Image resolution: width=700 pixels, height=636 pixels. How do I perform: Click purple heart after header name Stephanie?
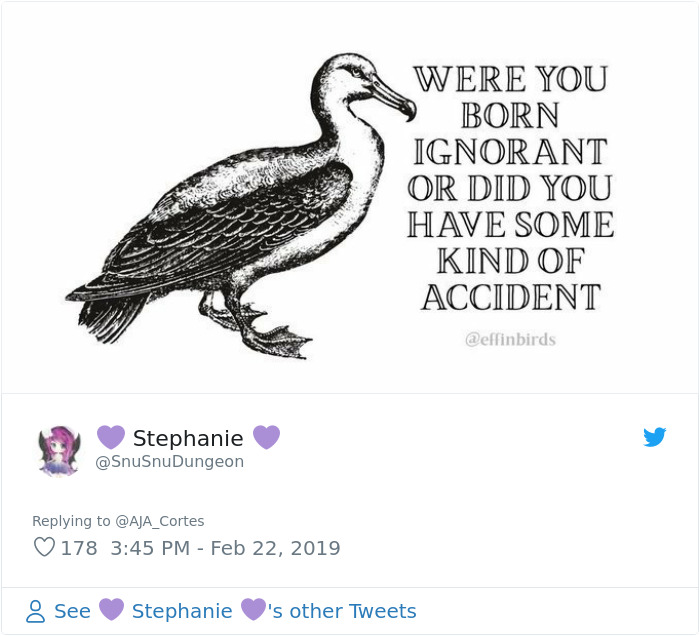(266, 438)
